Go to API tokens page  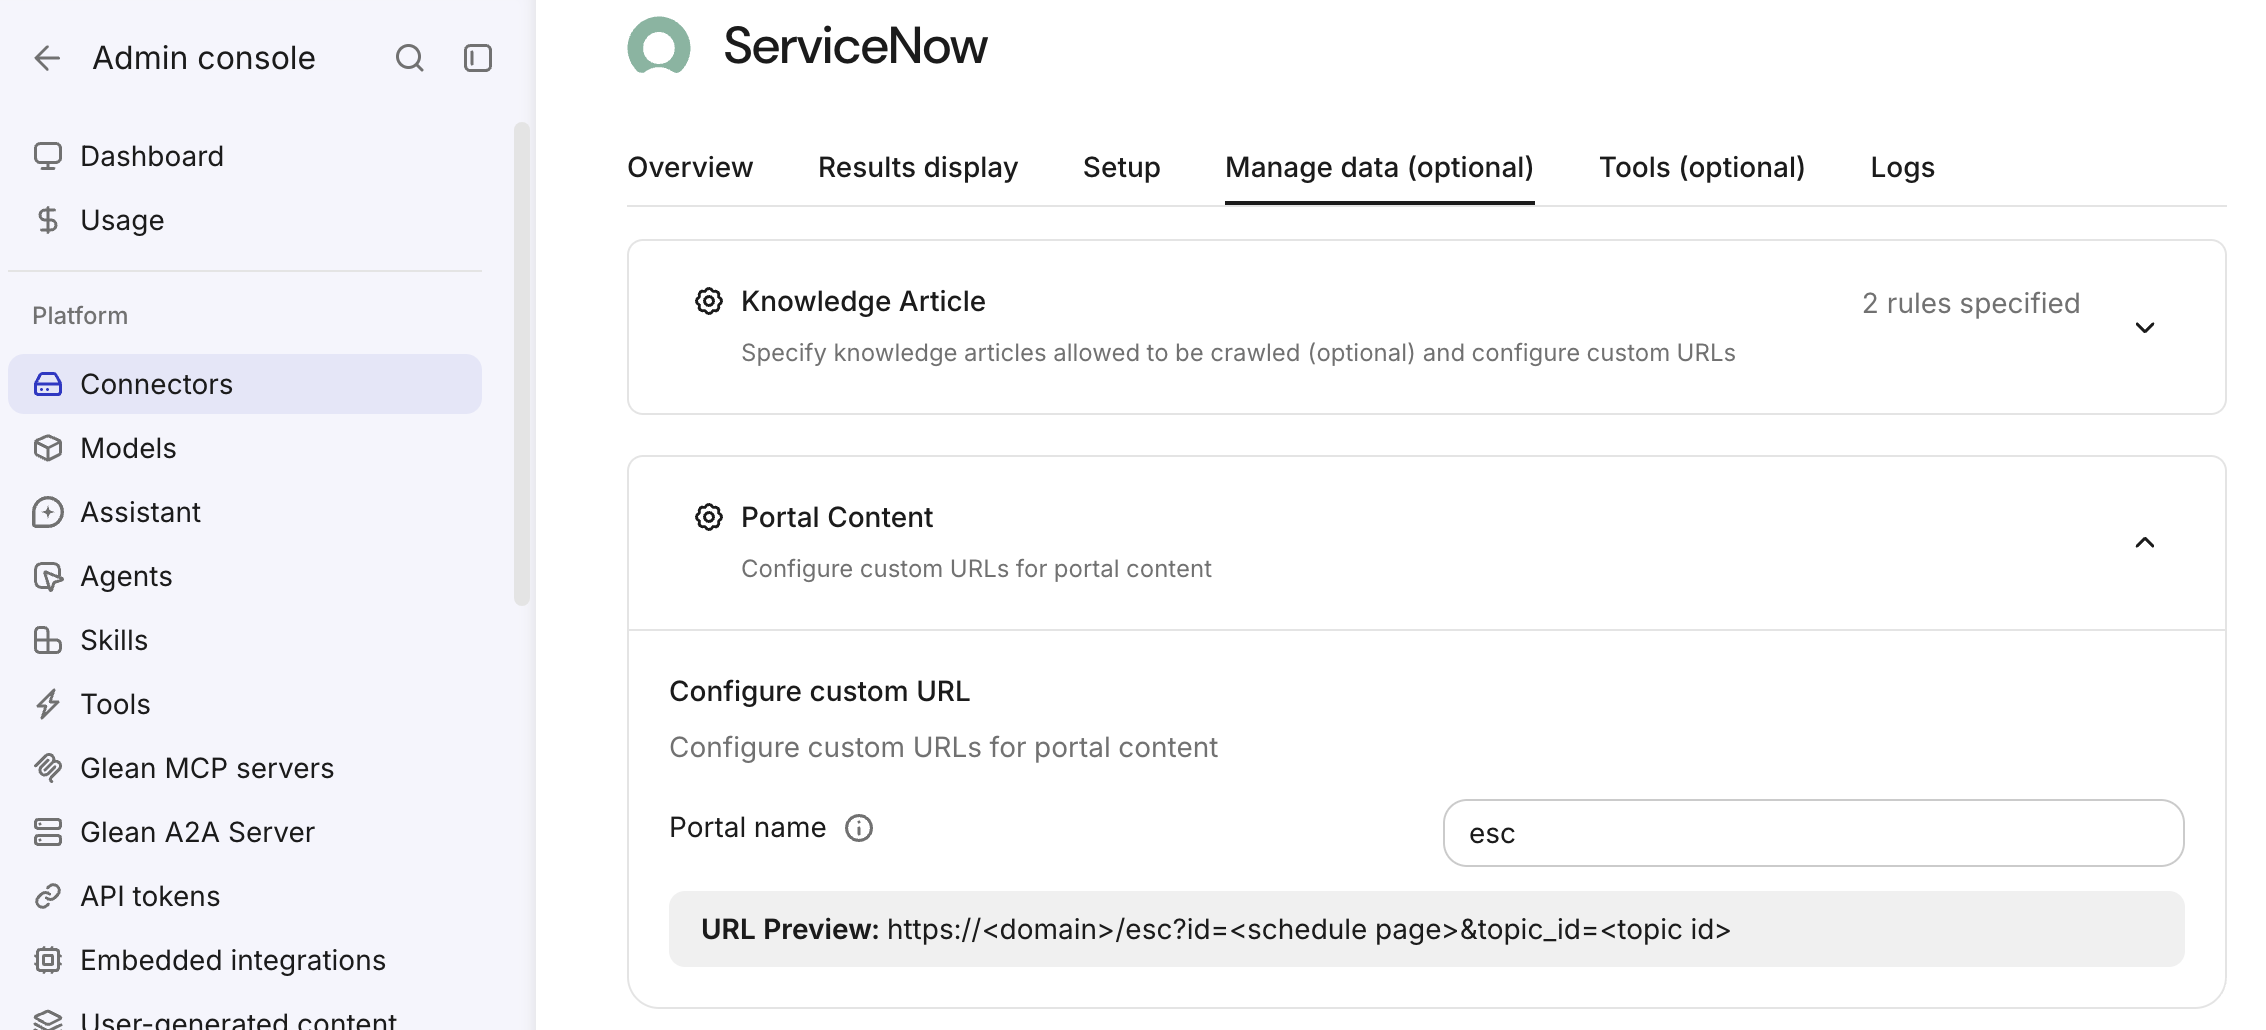(x=245, y=896)
